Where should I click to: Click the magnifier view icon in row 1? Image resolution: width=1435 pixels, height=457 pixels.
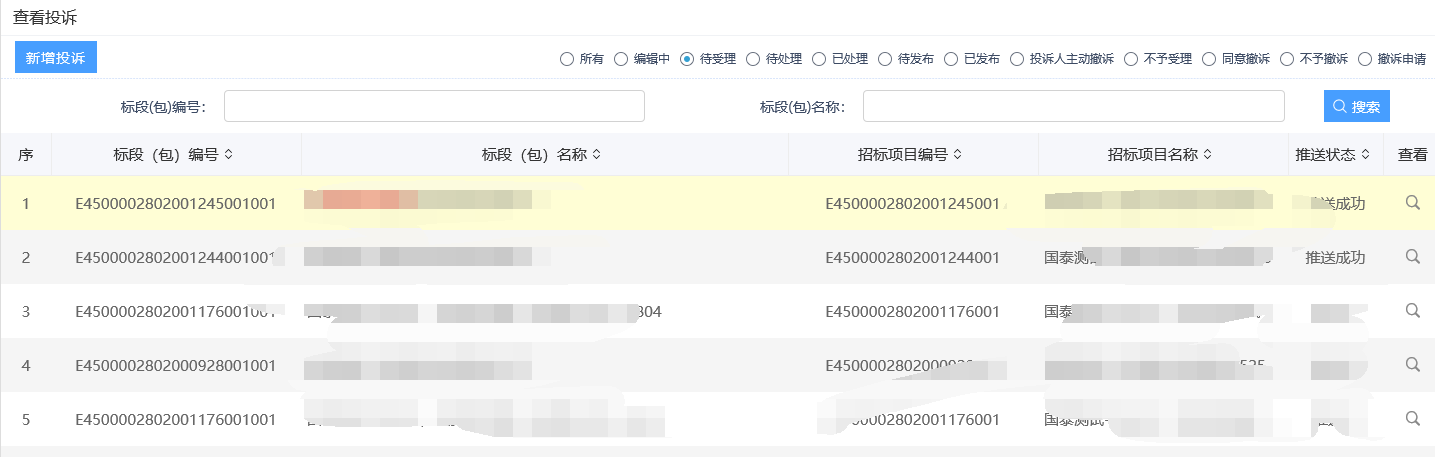[x=1412, y=203]
